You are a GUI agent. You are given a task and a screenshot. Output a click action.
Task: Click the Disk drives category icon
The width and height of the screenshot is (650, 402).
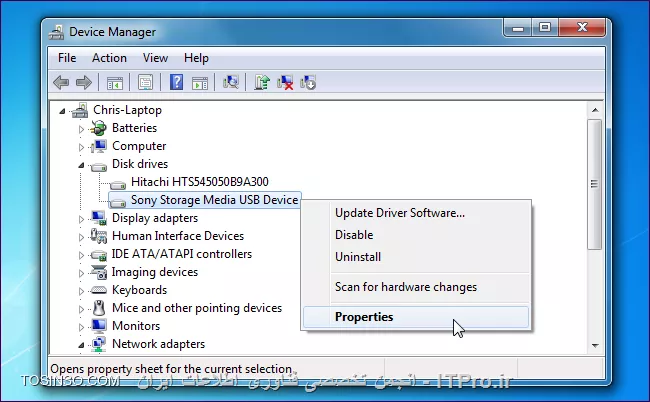(x=99, y=167)
